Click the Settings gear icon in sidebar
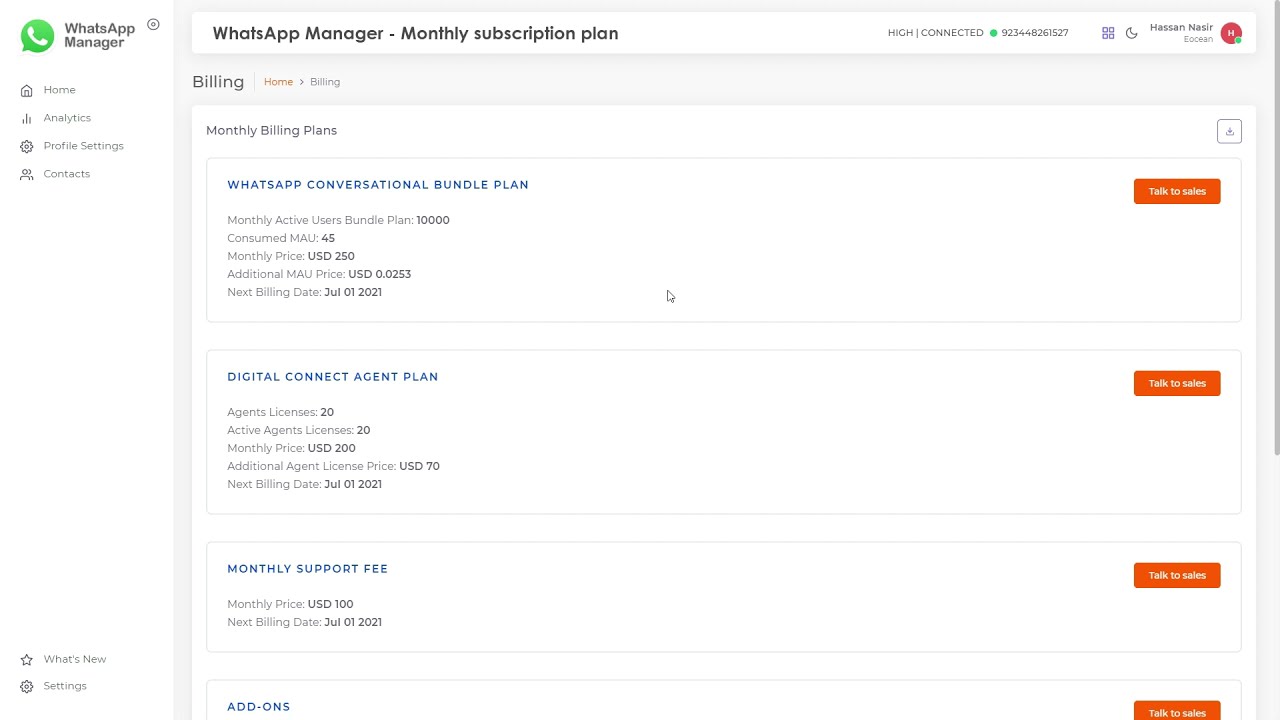1280x720 pixels. 26,686
